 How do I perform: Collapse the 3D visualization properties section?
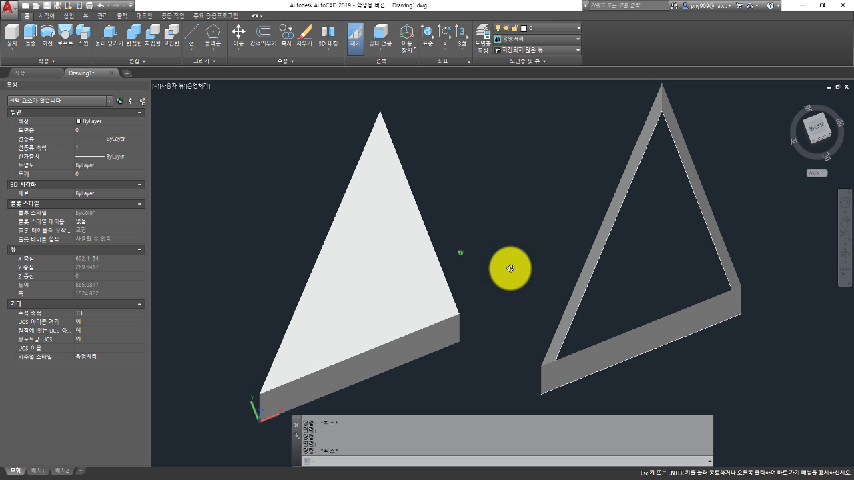click(140, 185)
